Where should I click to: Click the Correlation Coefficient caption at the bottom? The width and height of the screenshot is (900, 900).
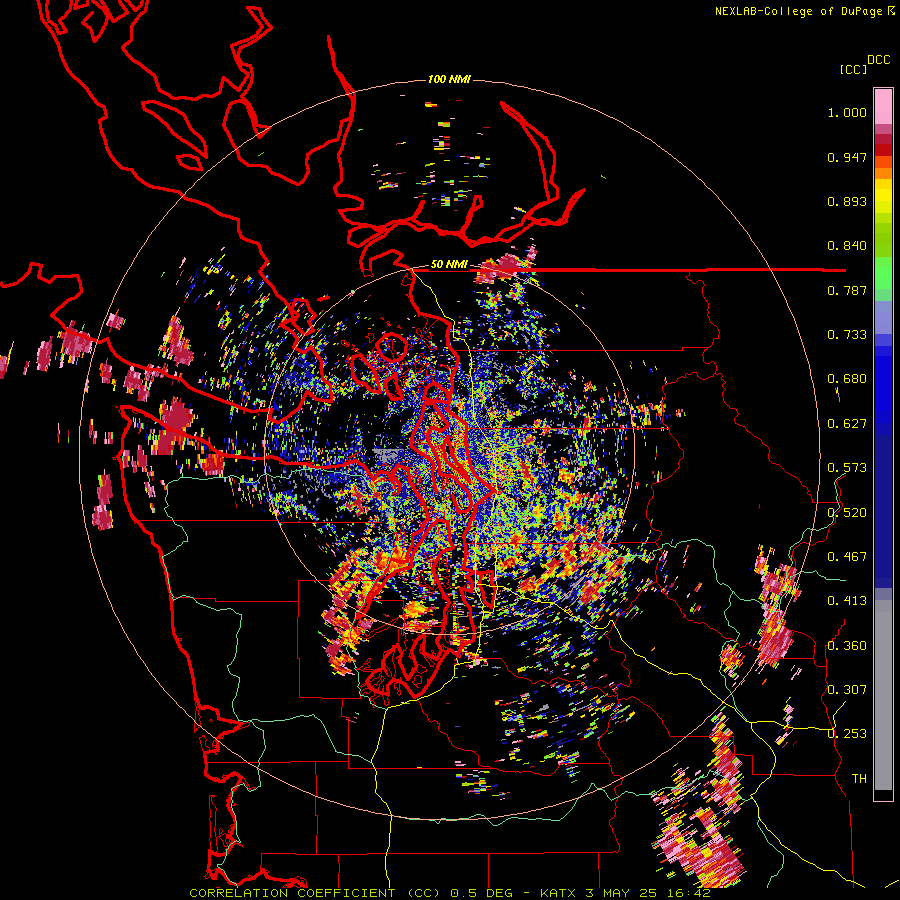[x=449, y=893]
